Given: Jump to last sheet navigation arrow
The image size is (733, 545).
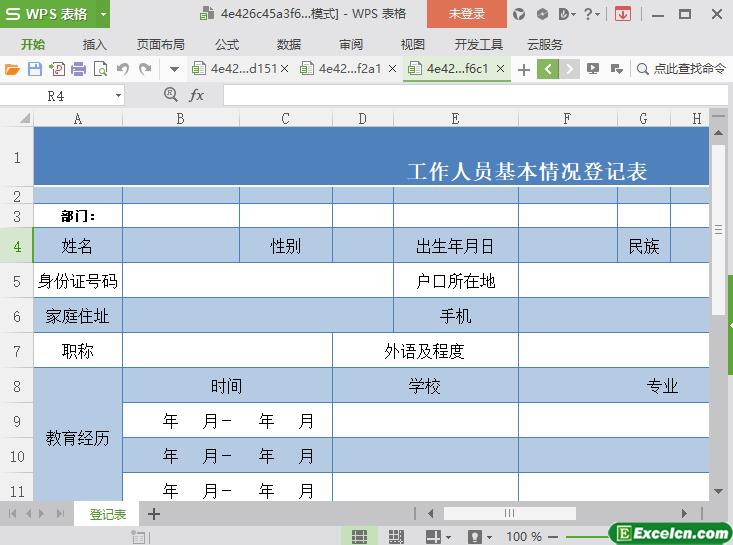Looking at the screenshot, I should pos(60,514).
